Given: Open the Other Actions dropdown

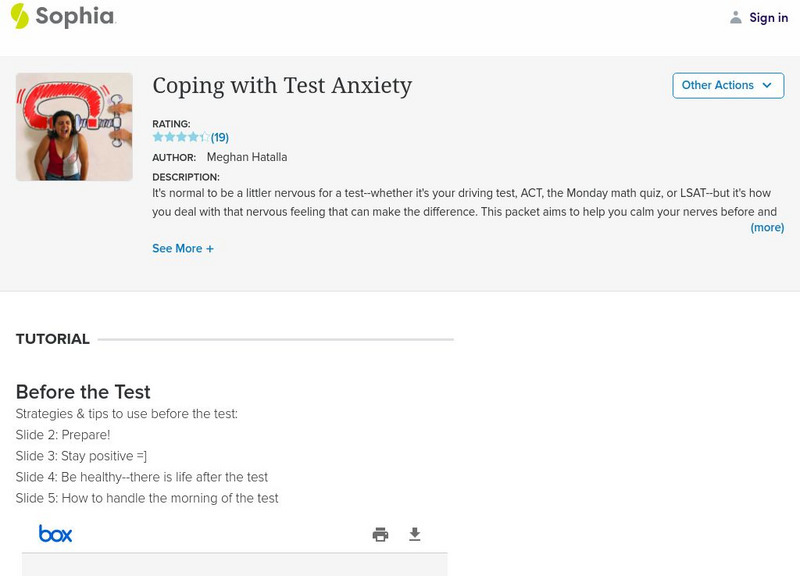Looking at the screenshot, I should 727,85.
